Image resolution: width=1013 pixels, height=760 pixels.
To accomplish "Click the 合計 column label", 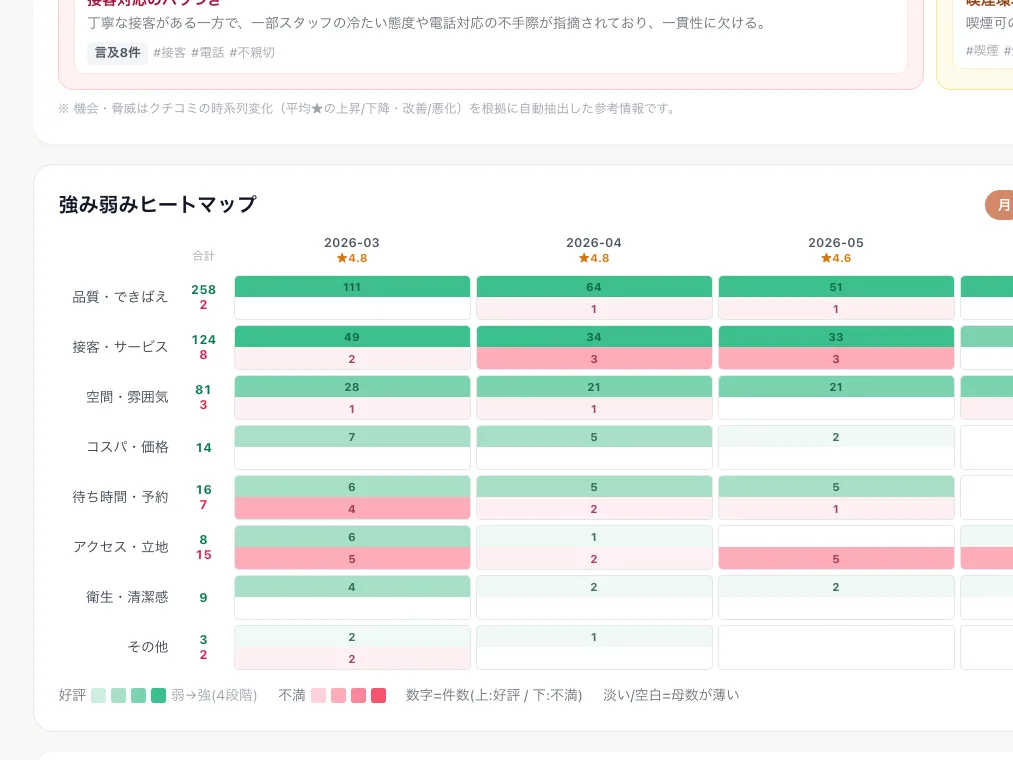I will [x=203, y=256].
